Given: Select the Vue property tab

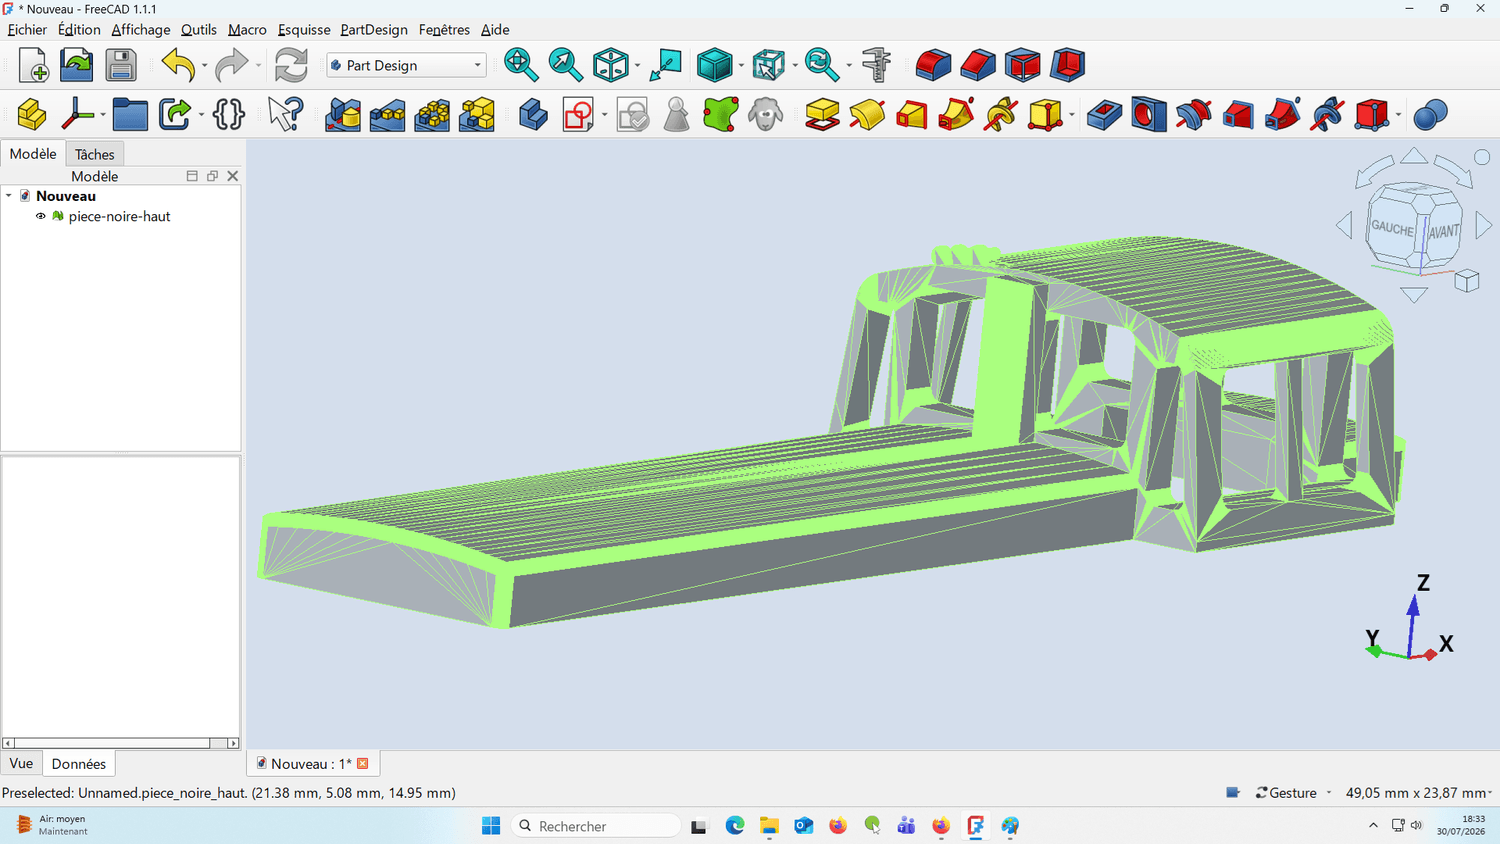Looking at the screenshot, I should 21,763.
